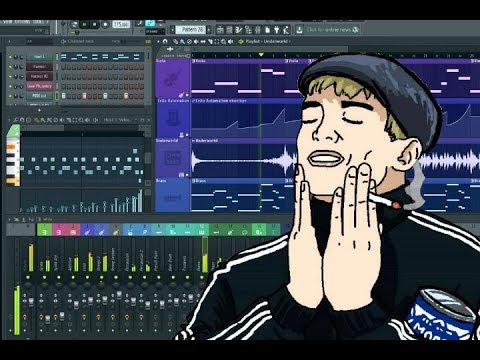Open the Channel rack All filter dropdown

pyautogui.click(x=39, y=41)
